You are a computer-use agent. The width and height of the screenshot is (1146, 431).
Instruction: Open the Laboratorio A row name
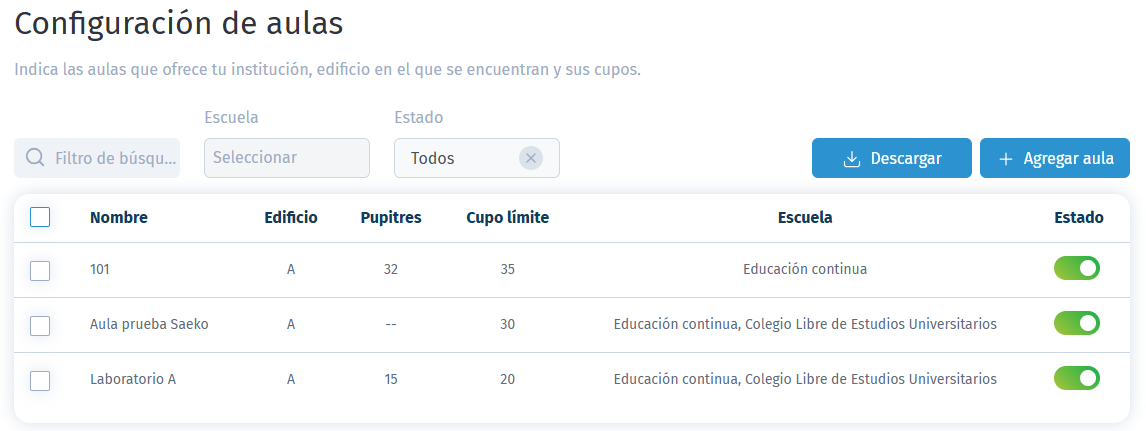tap(133, 379)
